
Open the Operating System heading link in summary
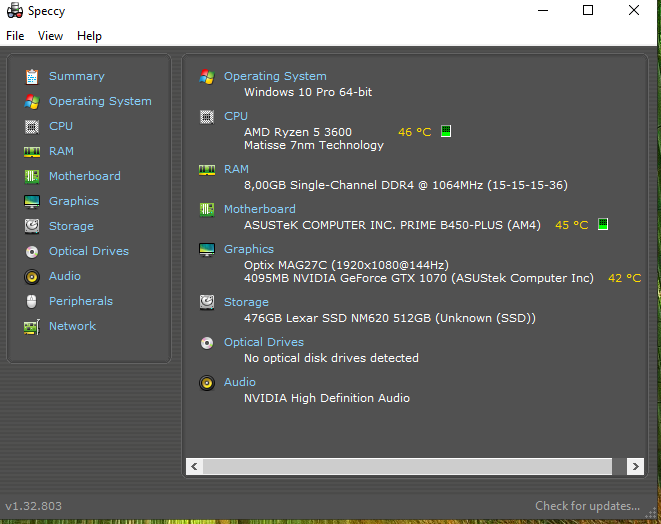[x=275, y=76]
